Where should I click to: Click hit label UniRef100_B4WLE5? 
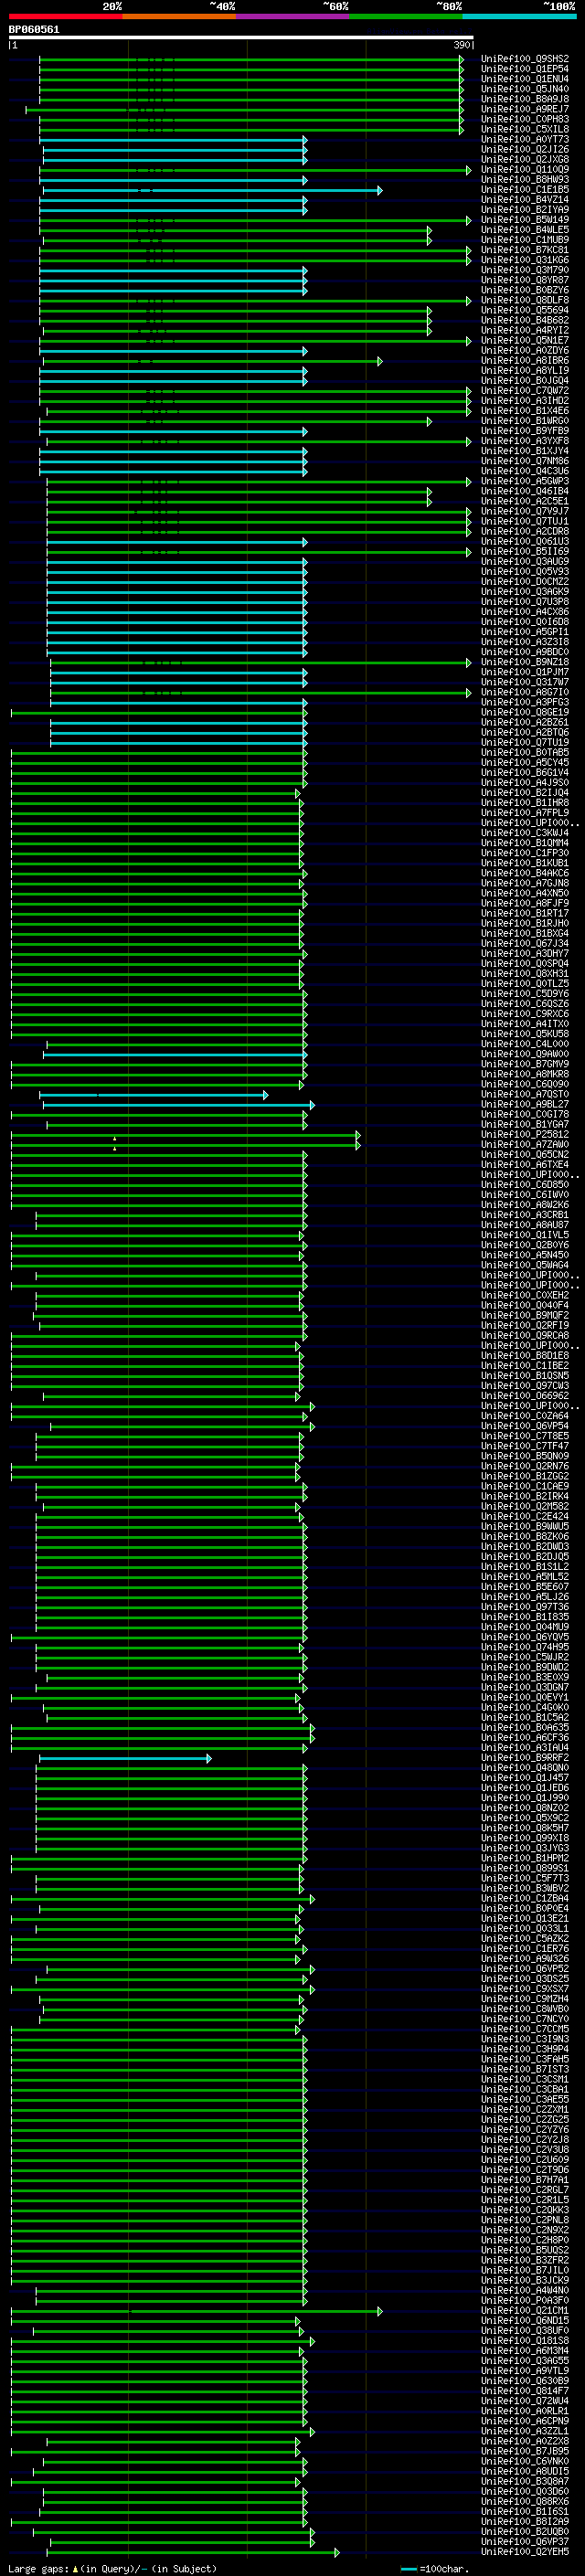pyautogui.click(x=524, y=230)
